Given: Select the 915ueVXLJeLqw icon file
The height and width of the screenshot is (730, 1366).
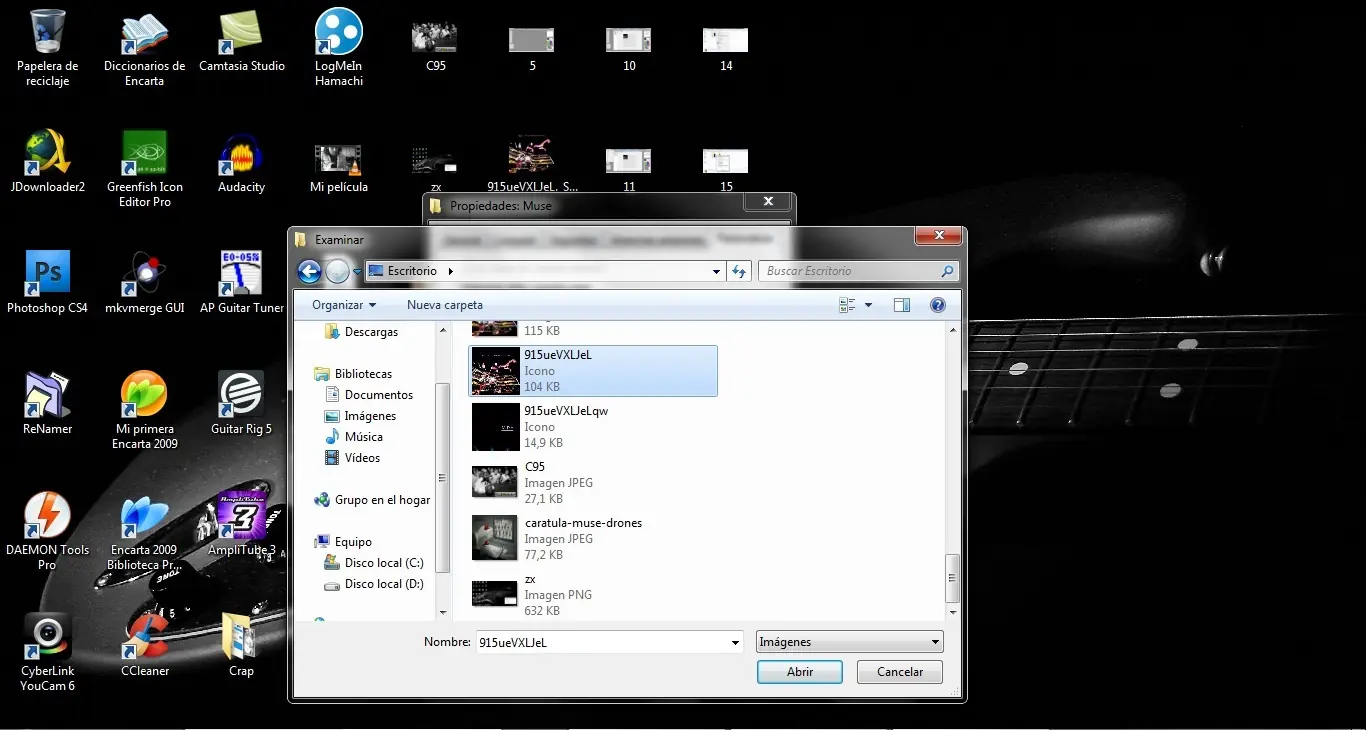Looking at the screenshot, I should click(593, 427).
